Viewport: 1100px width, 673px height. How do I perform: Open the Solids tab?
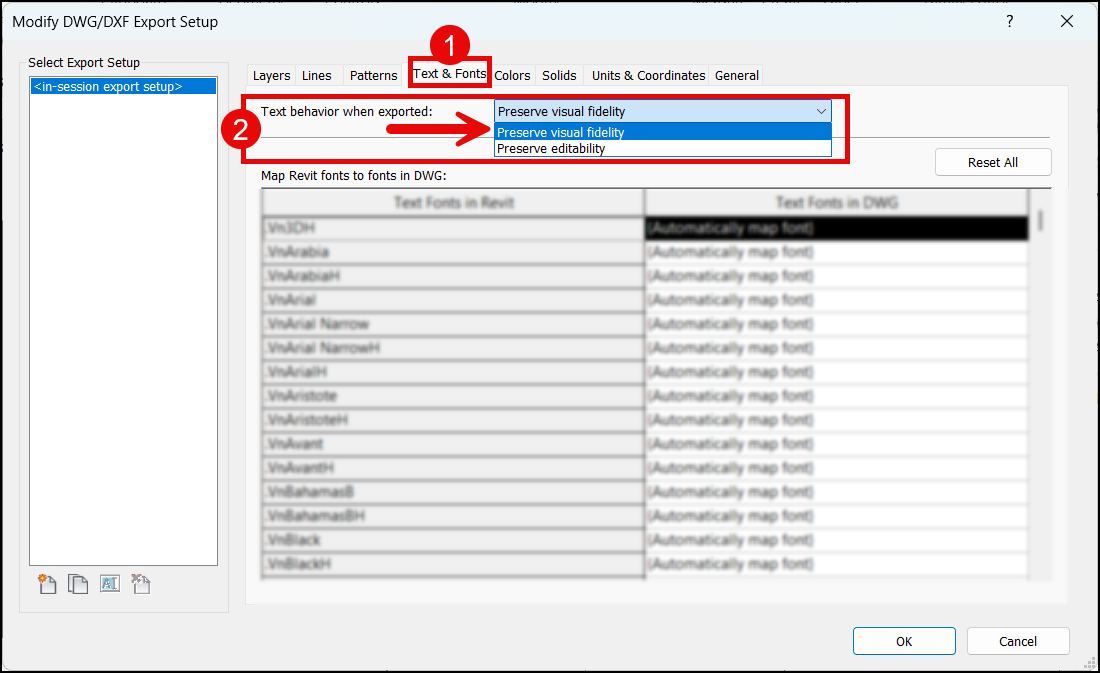[x=559, y=75]
